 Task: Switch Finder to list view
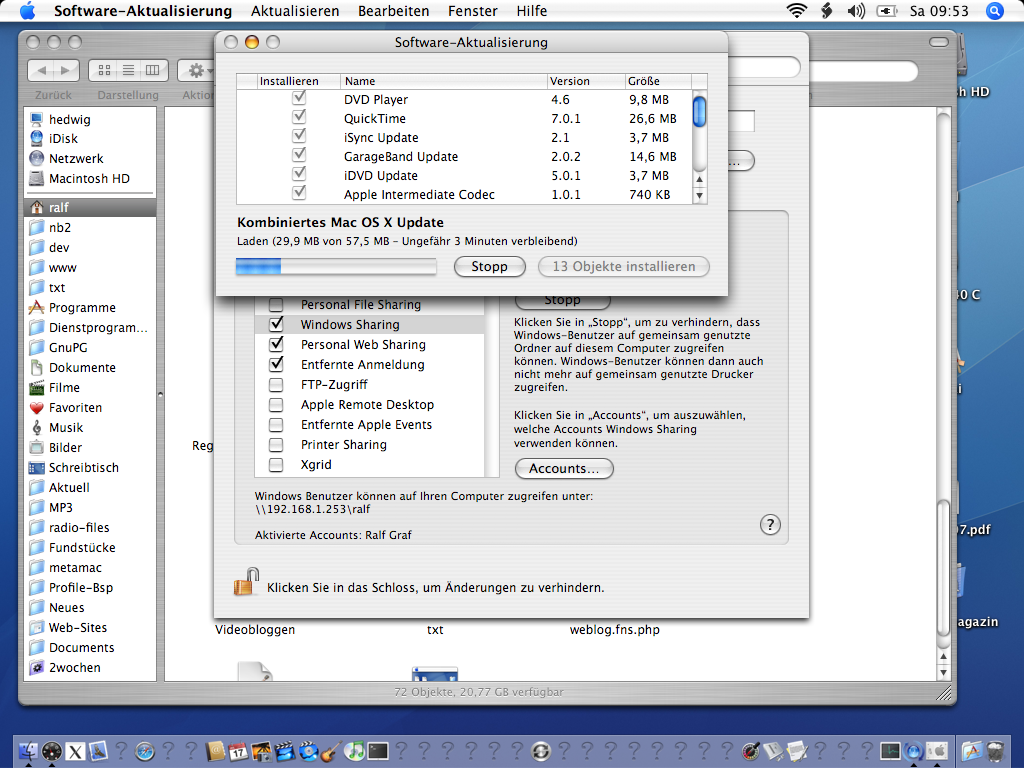click(129, 70)
